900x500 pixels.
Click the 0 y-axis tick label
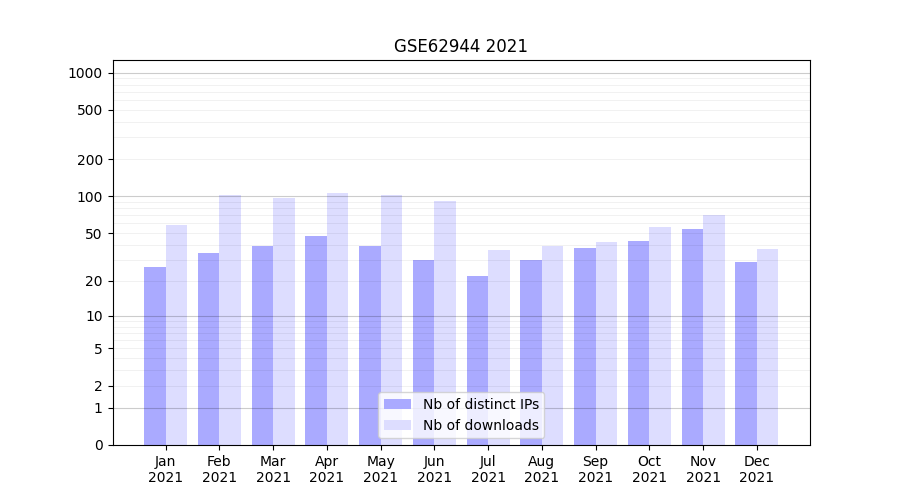tap(98, 445)
